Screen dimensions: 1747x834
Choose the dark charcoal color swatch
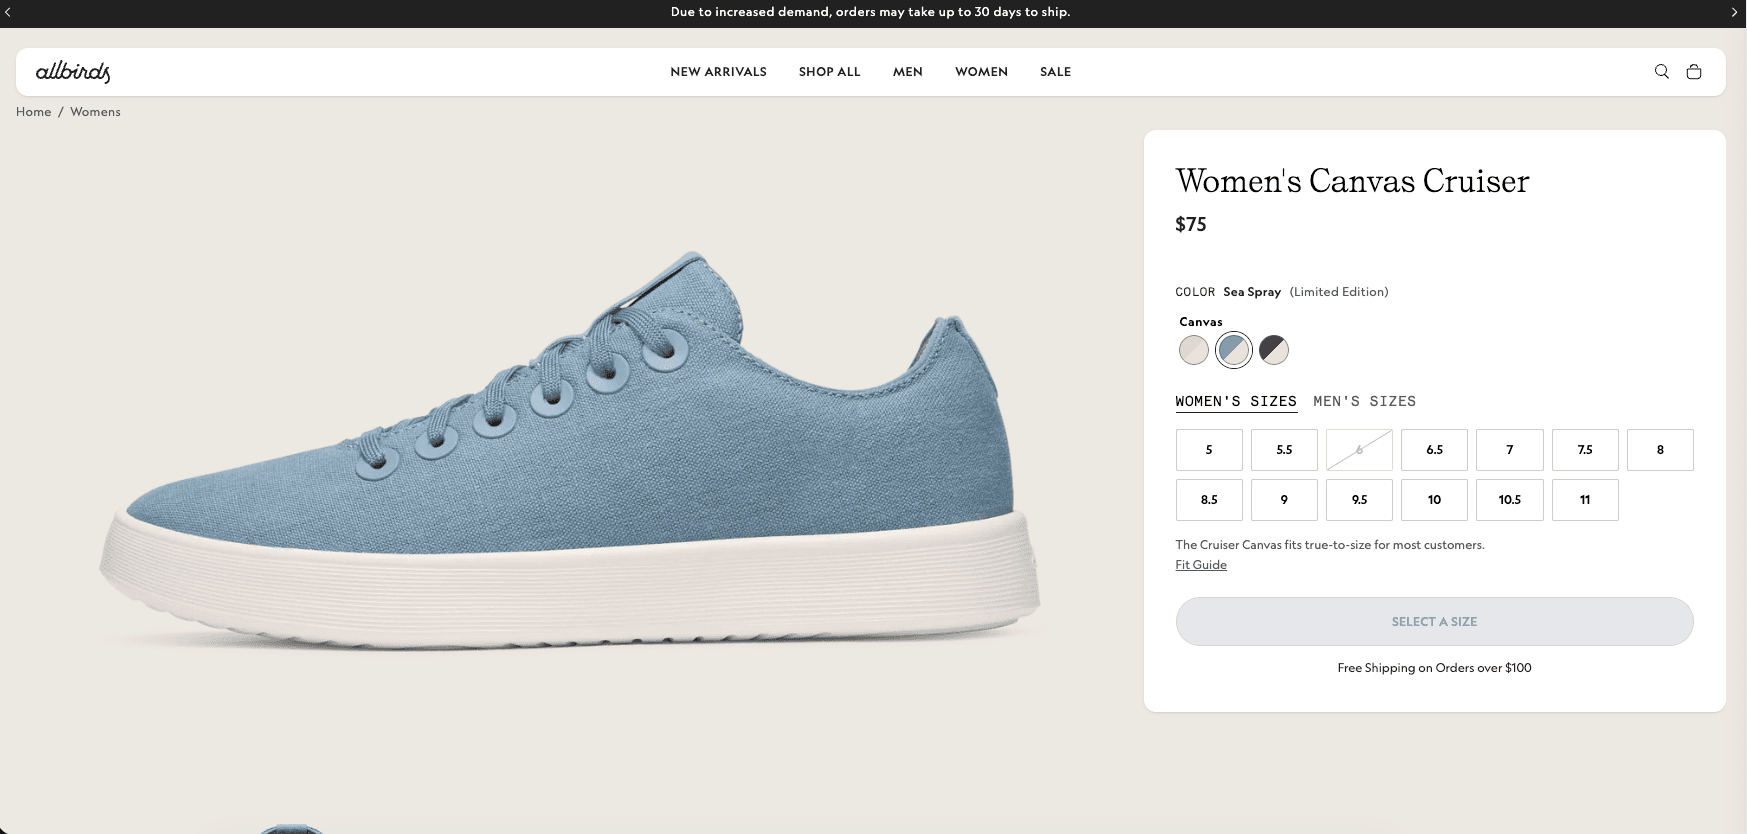[1274, 350]
